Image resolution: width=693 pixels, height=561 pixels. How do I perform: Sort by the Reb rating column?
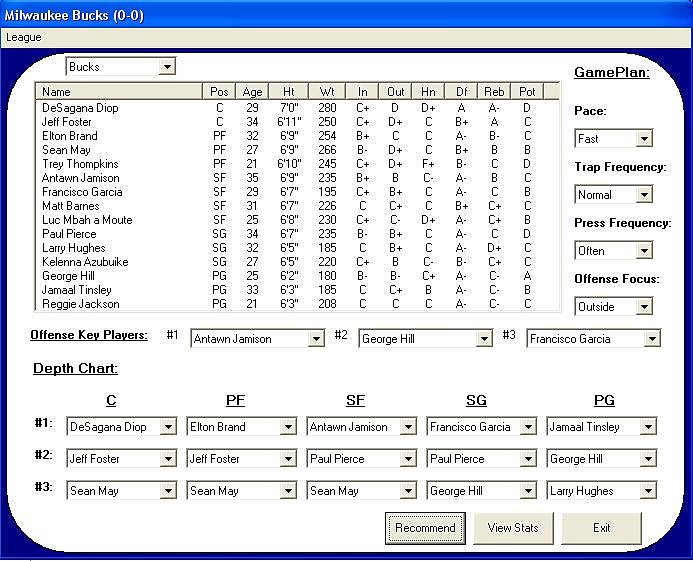pos(494,92)
